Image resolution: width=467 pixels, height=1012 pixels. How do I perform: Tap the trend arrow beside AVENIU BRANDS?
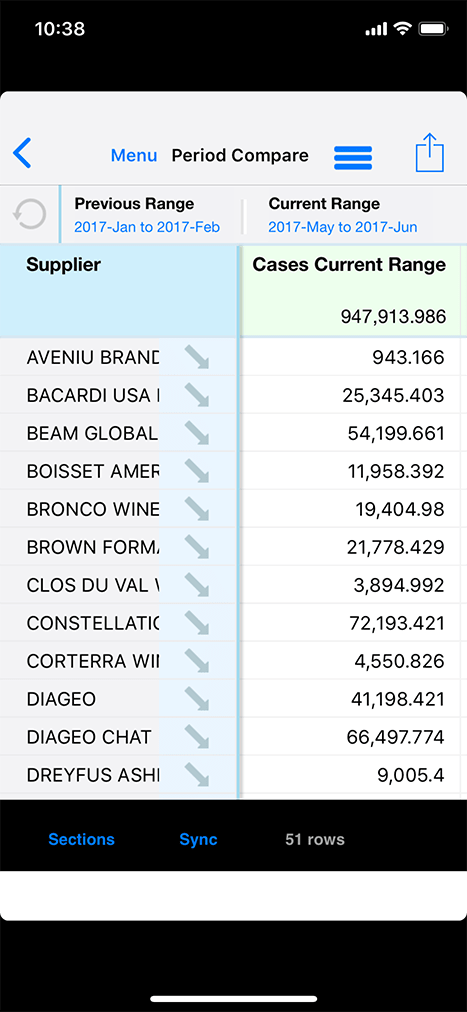(x=197, y=358)
